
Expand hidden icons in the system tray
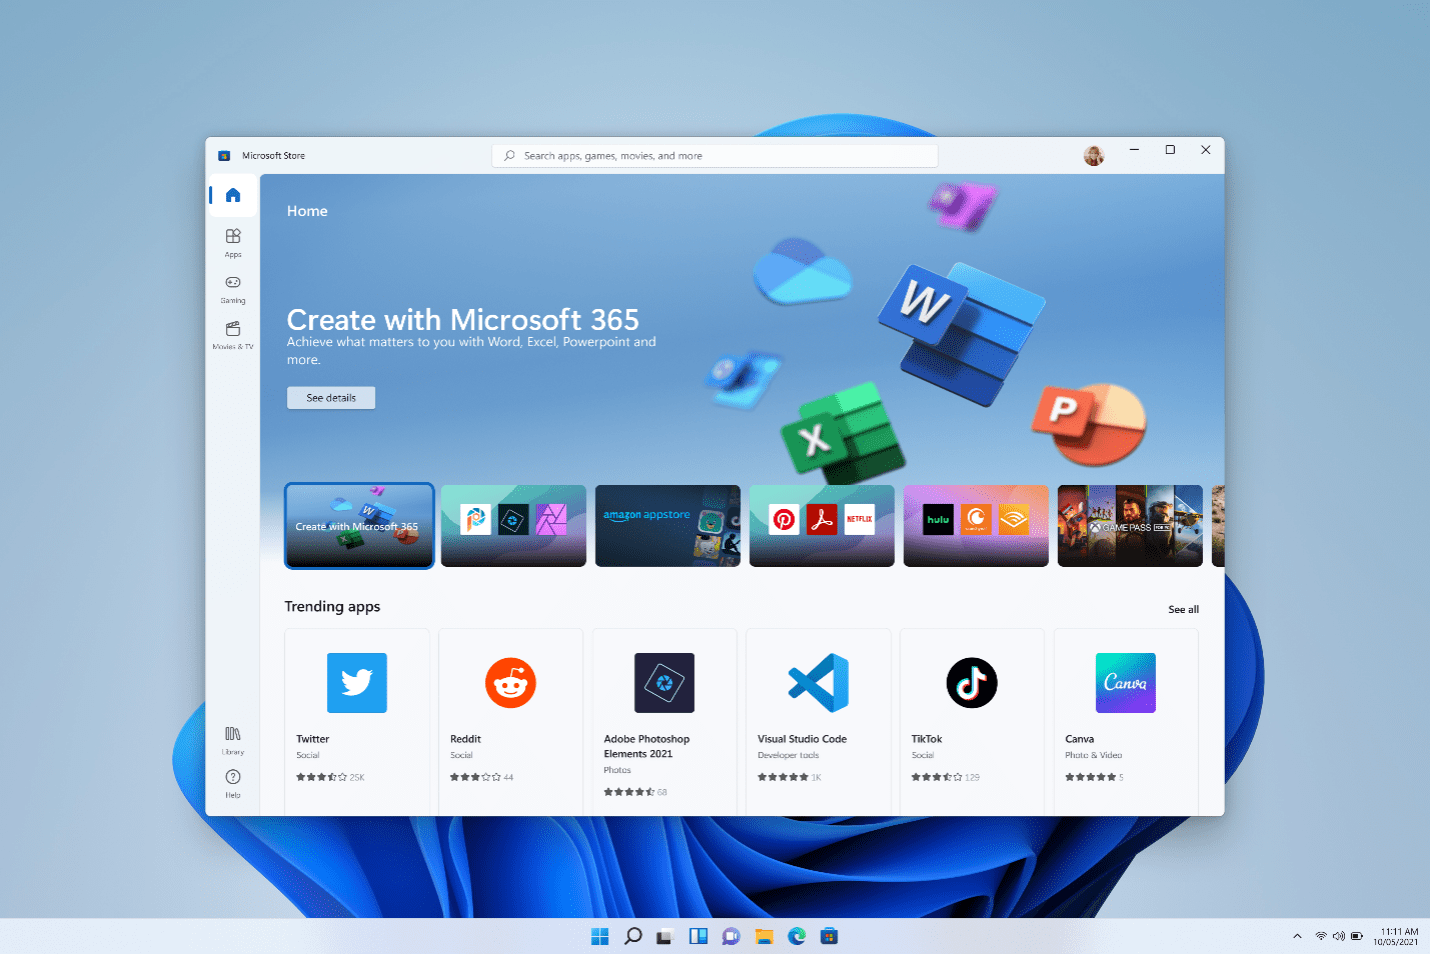click(x=1297, y=936)
